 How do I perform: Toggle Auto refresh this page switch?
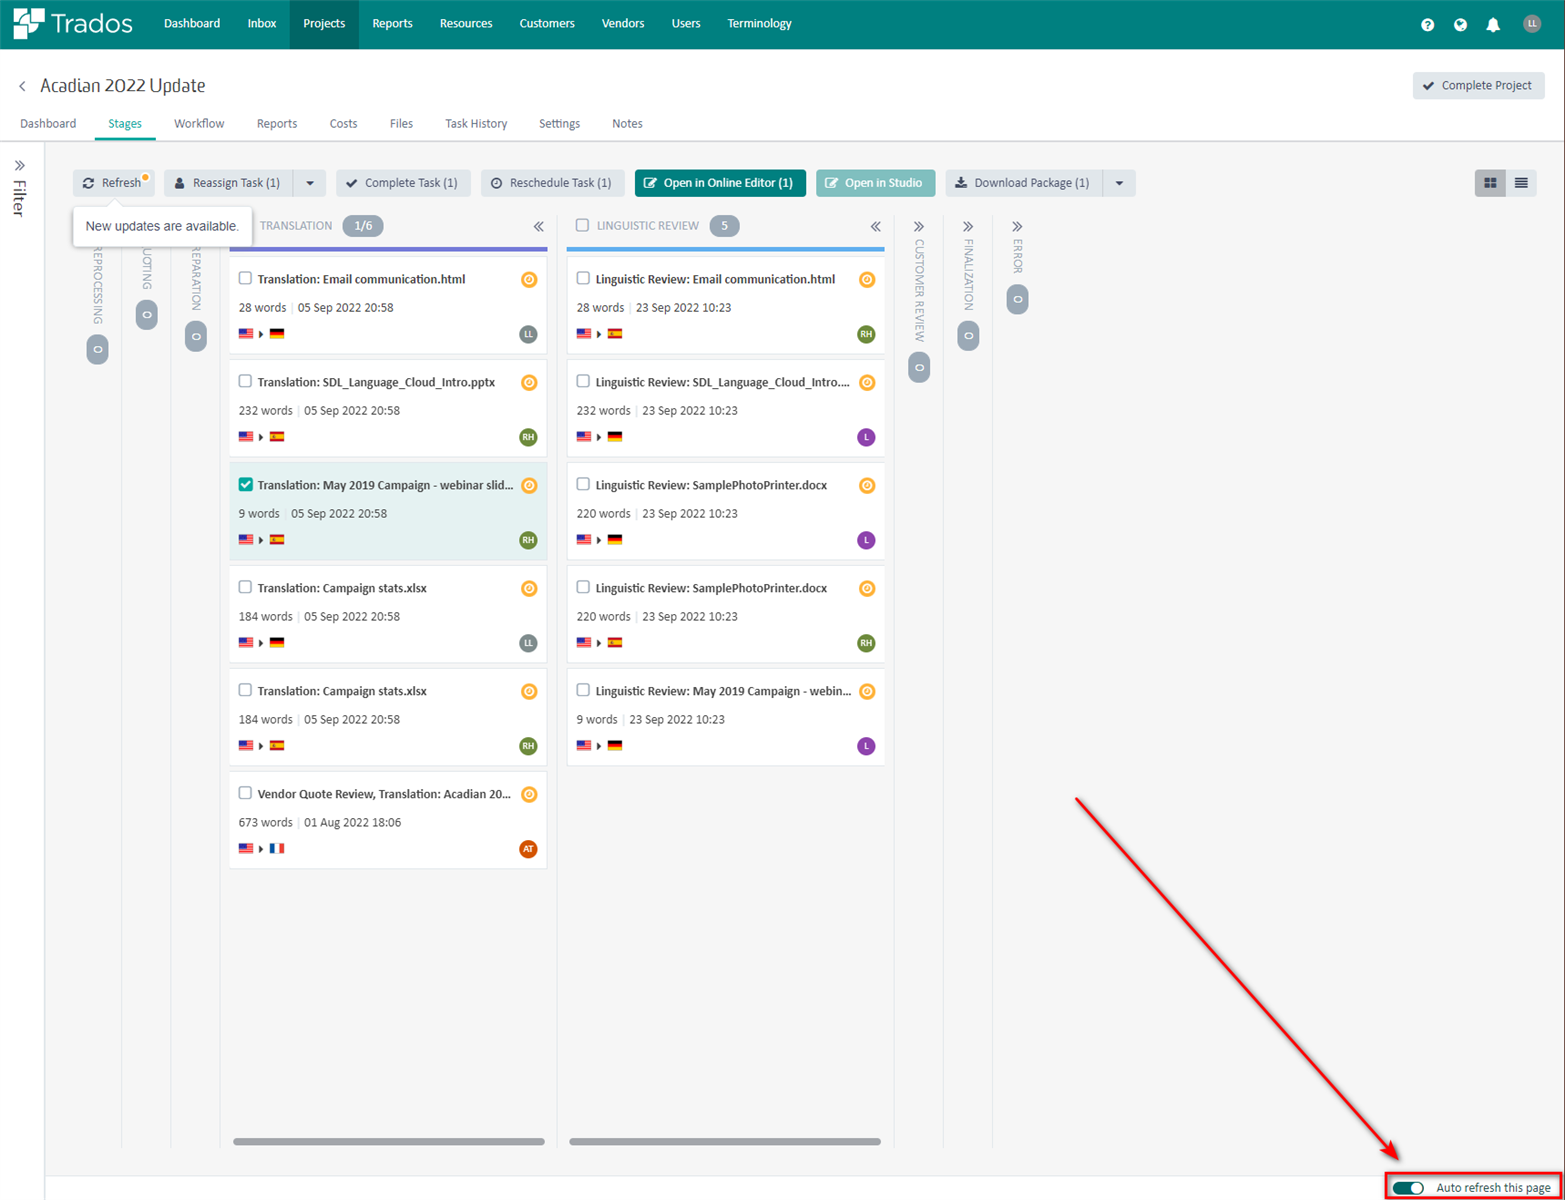[1408, 1188]
